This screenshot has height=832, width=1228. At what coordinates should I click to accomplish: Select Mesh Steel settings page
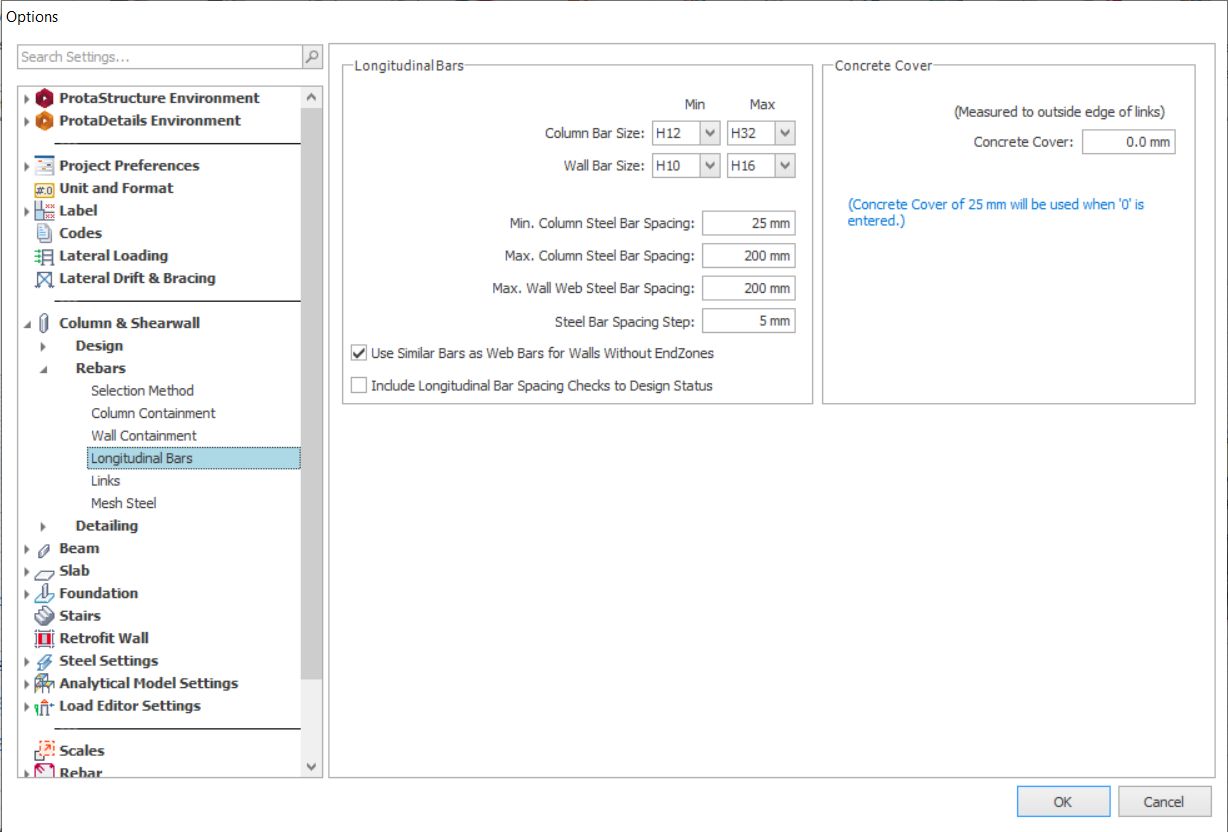click(123, 503)
